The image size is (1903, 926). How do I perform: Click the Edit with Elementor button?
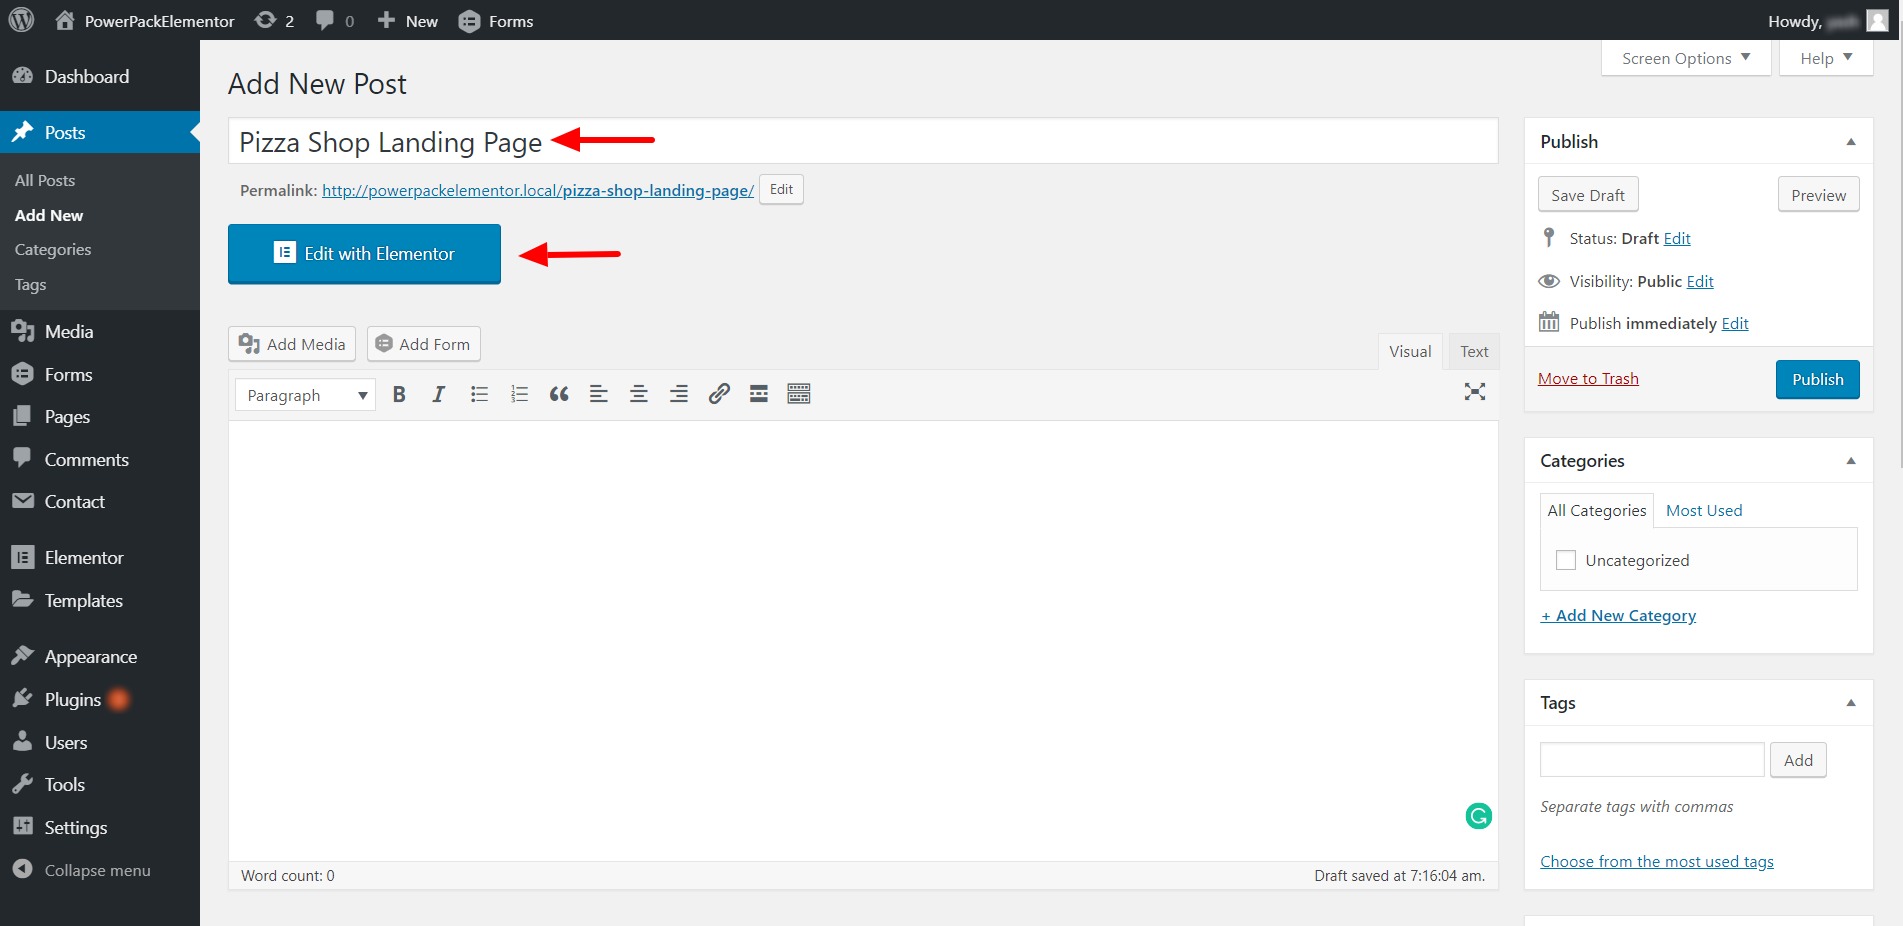point(364,254)
